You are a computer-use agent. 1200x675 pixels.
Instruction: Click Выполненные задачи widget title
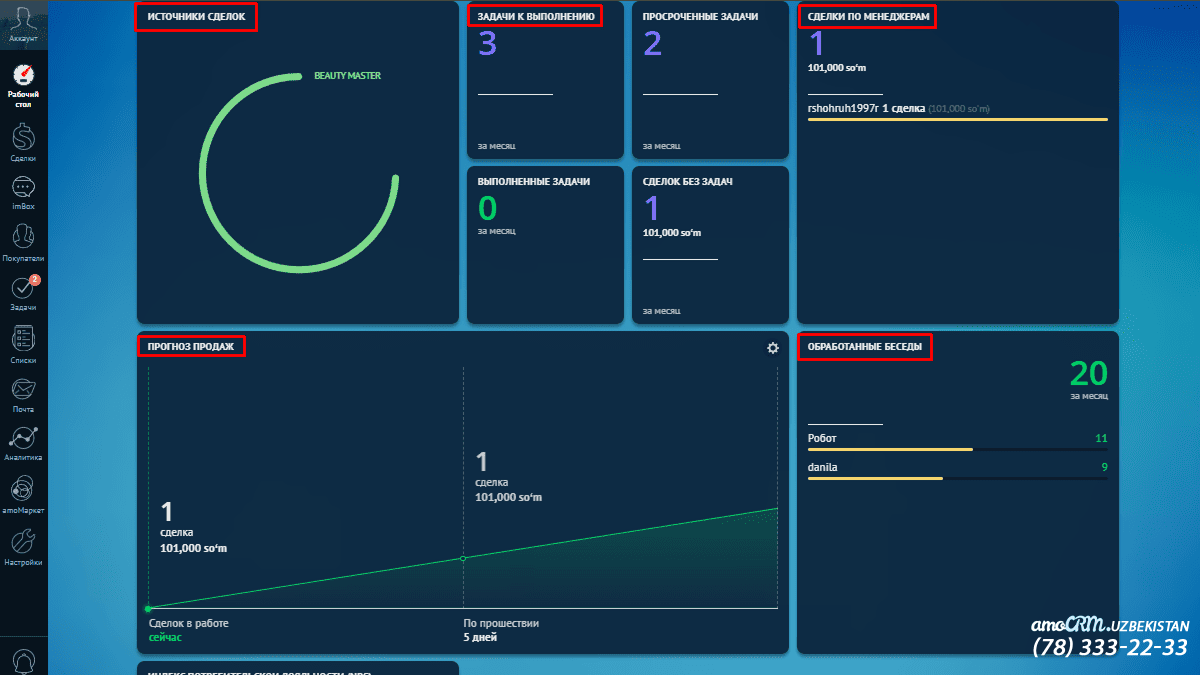pos(533,181)
